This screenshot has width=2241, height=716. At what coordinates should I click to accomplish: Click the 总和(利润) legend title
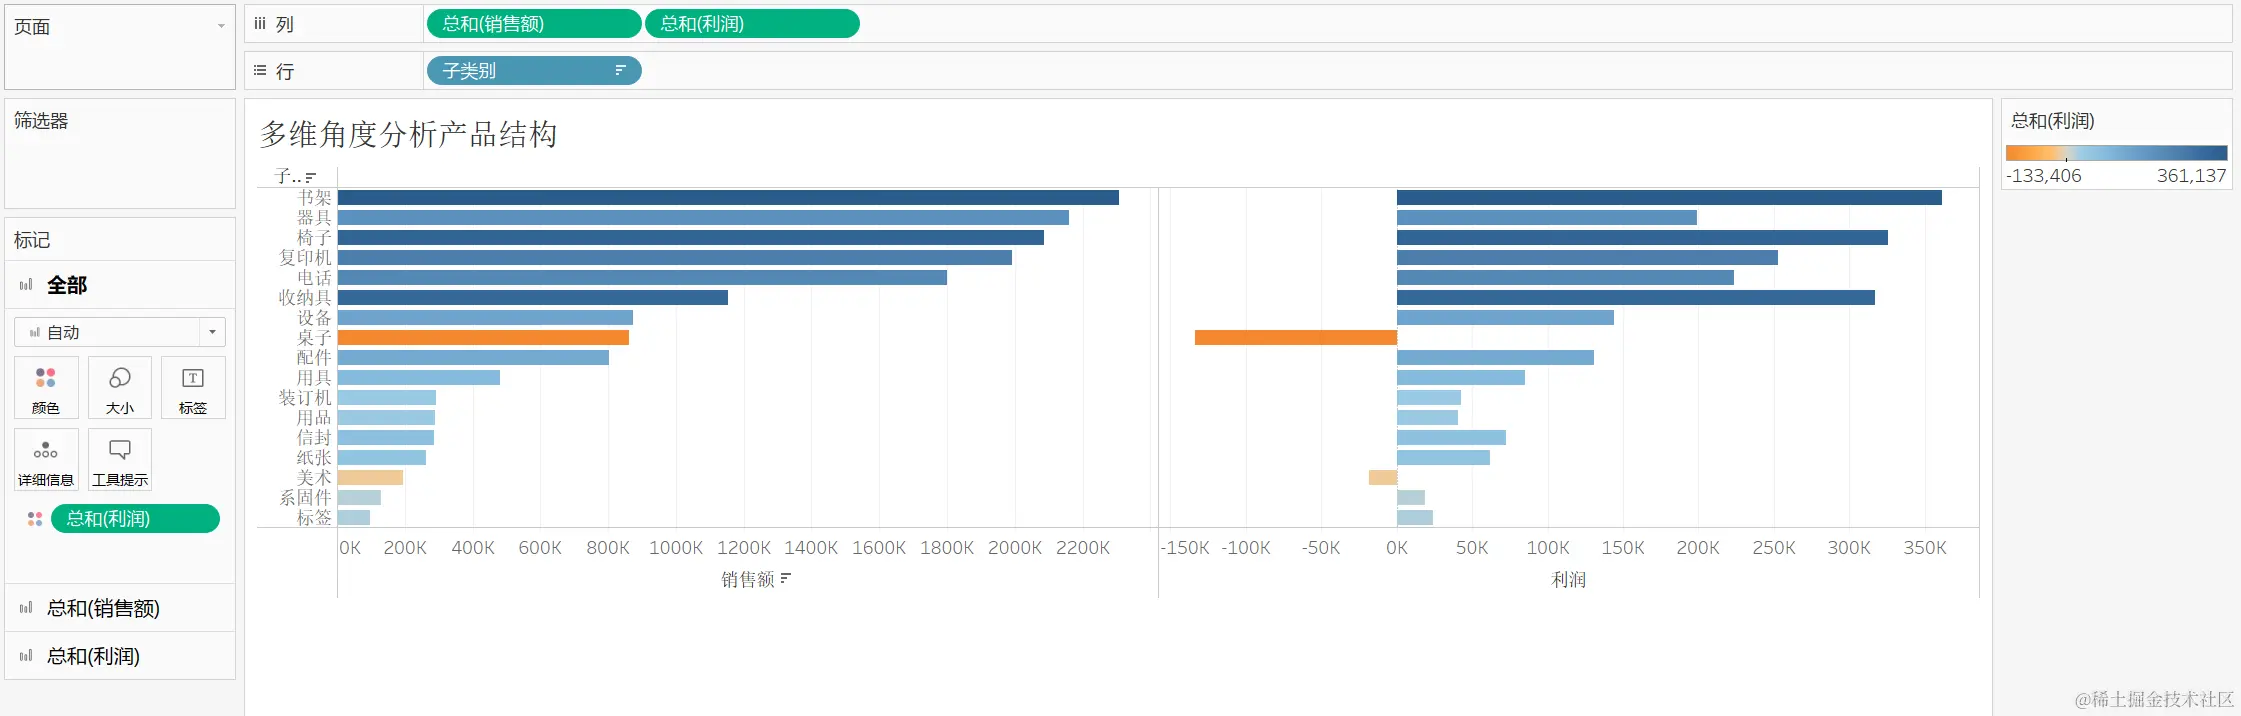click(2053, 121)
